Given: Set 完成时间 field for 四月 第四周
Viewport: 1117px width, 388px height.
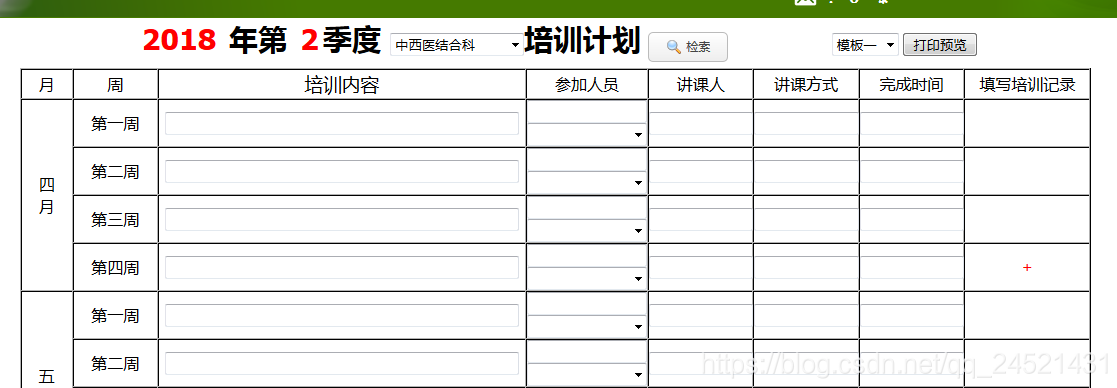Looking at the screenshot, I should (x=912, y=268).
